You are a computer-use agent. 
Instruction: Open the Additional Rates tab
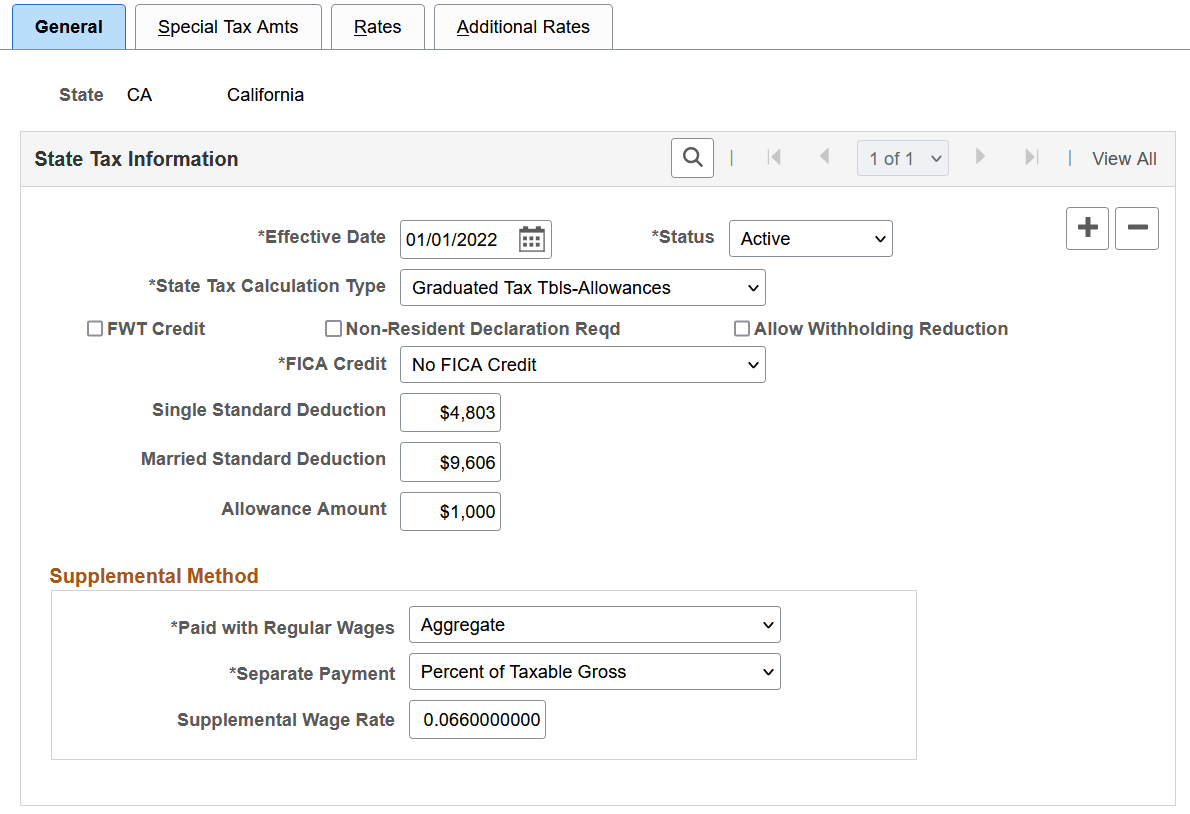(x=523, y=27)
